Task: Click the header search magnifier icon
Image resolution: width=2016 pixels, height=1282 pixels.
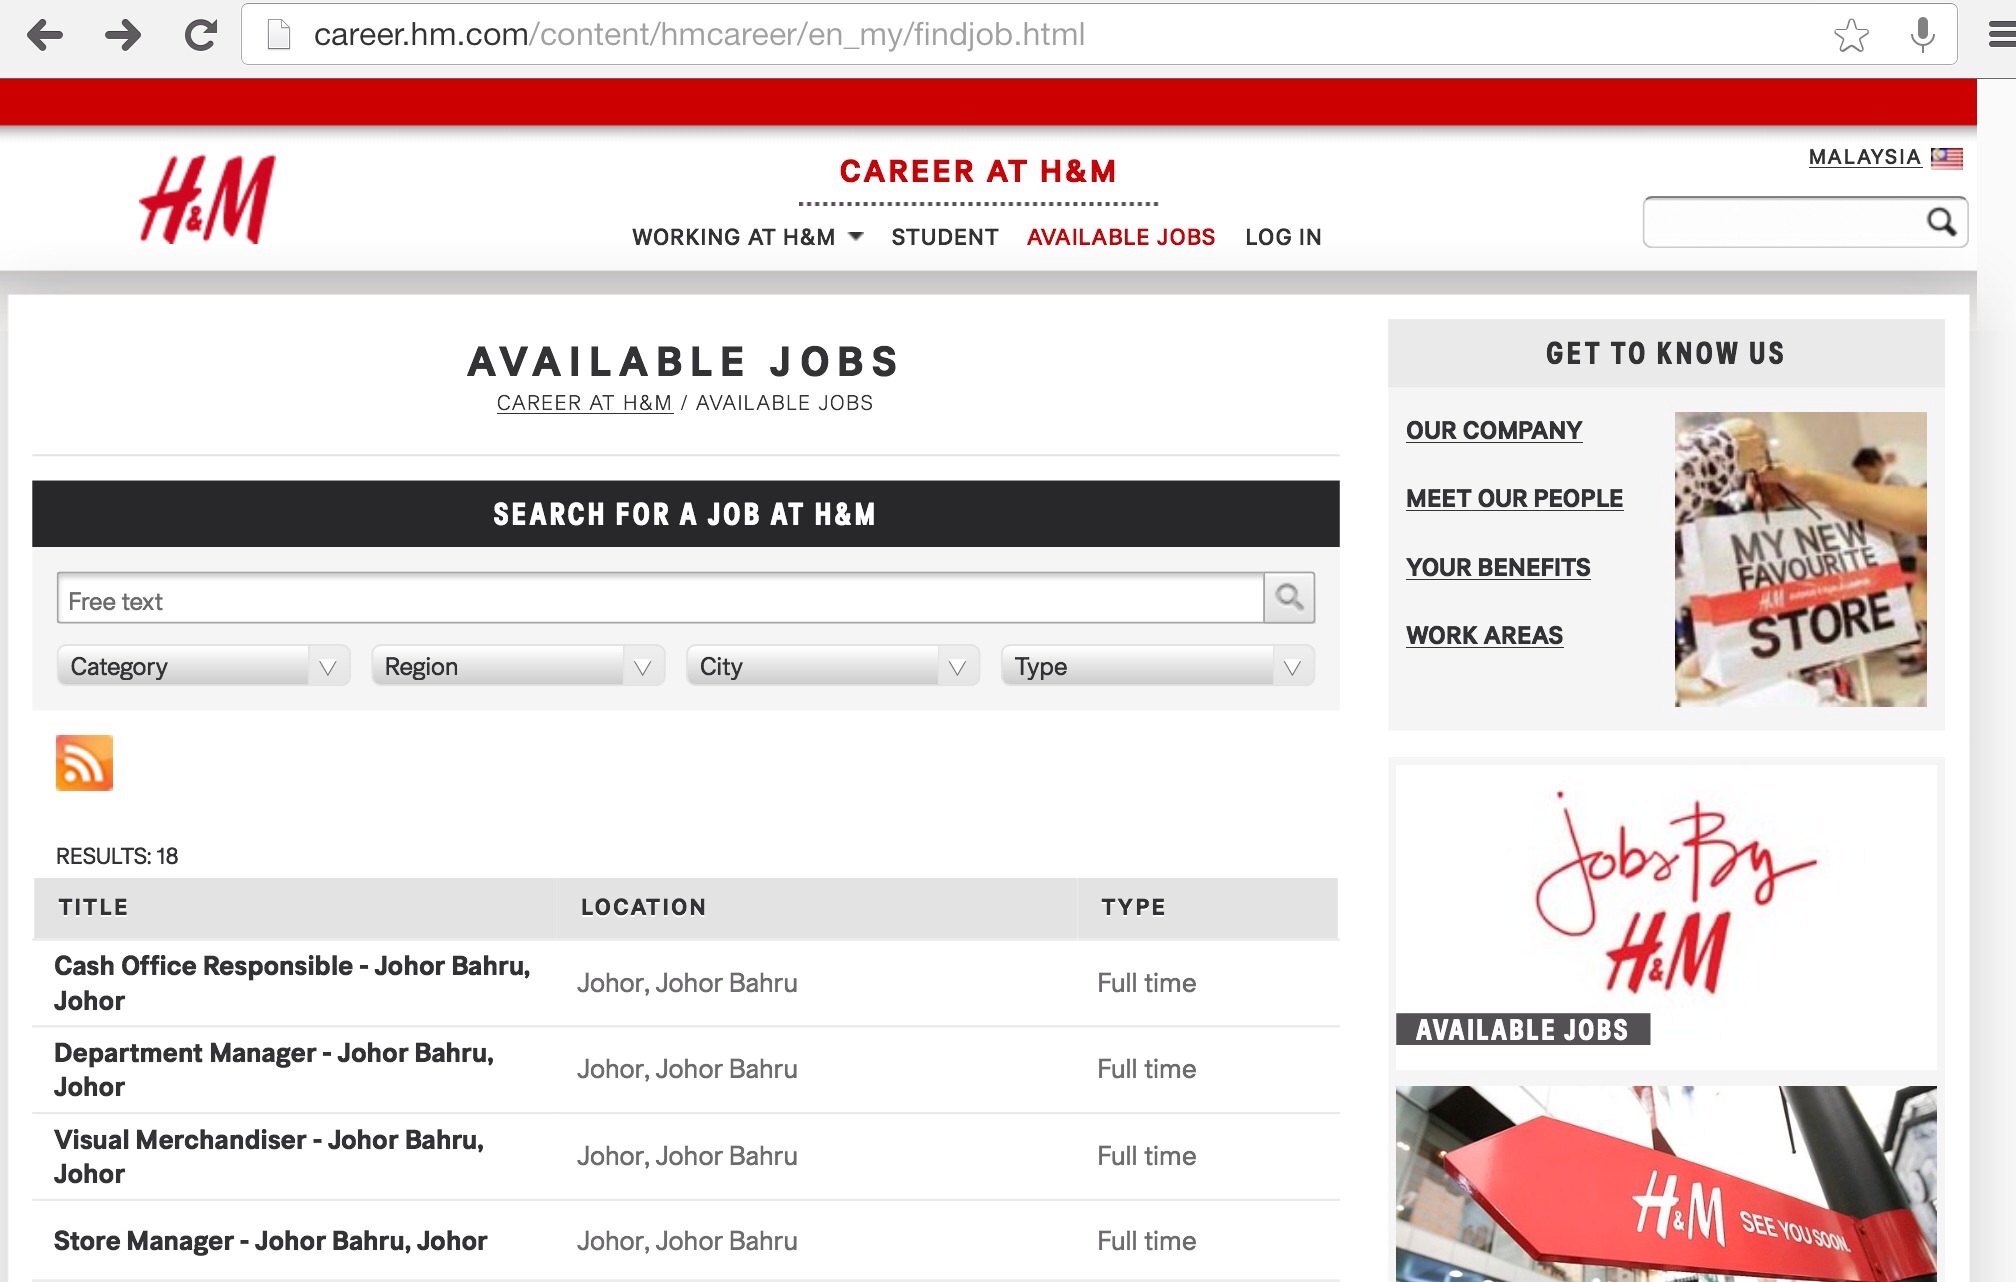Action: click(x=1941, y=221)
